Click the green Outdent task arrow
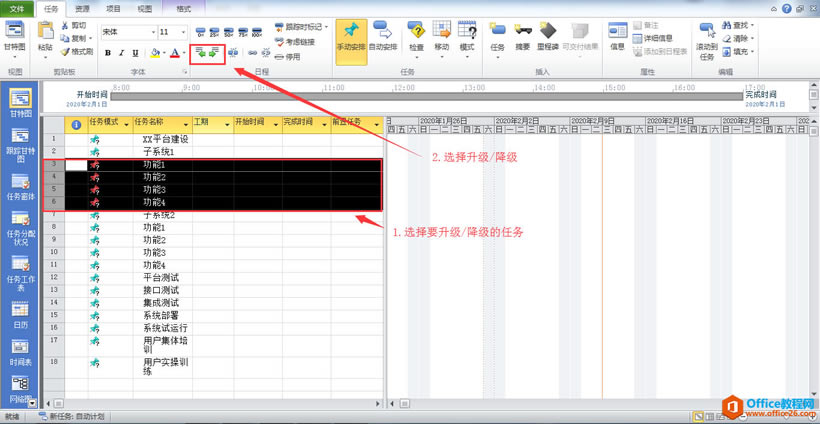This screenshot has height=424, width=820. point(201,52)
